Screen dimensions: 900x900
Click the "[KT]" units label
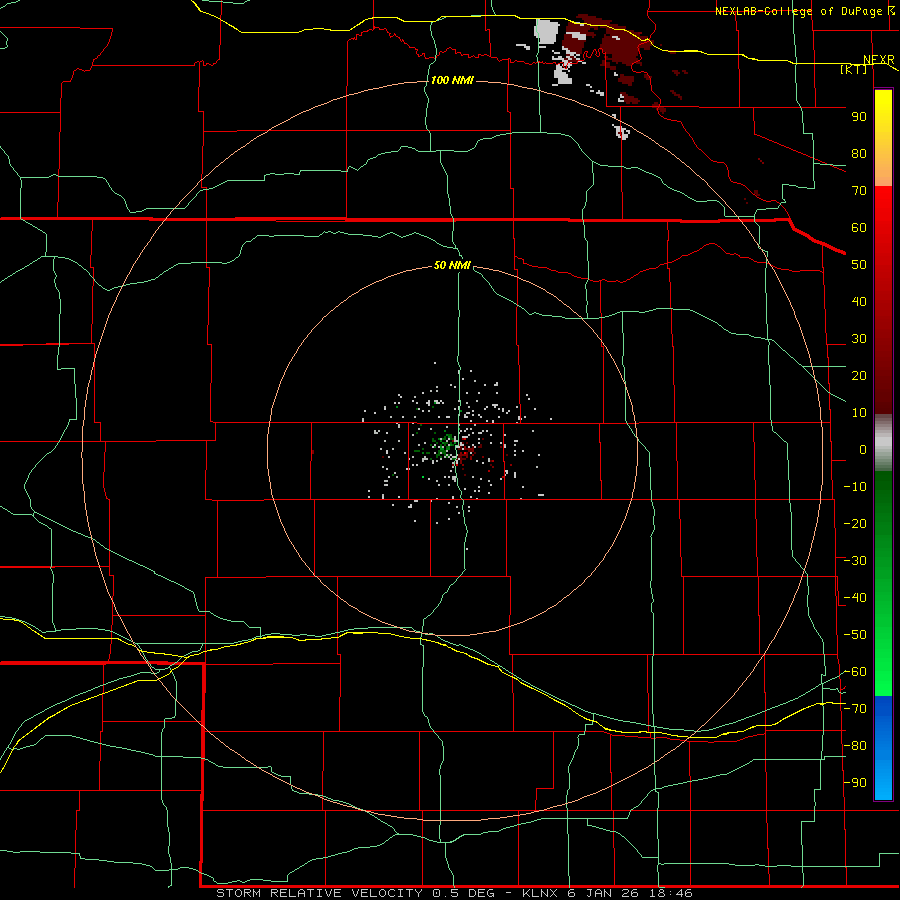pyautogui.click(x=854, y=69)
